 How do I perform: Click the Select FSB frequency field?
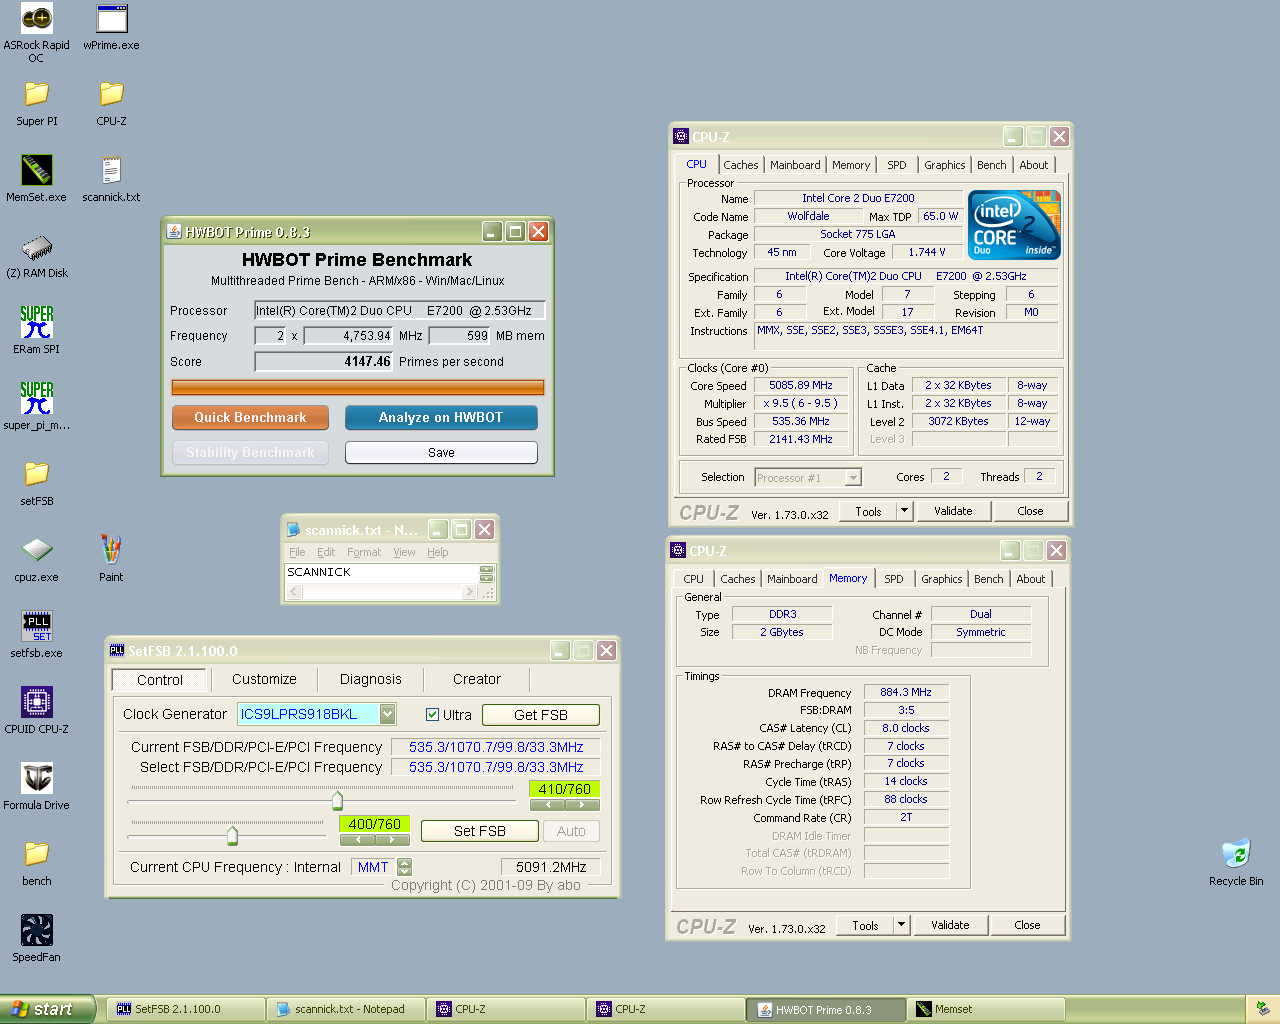(x=496, y=767)
